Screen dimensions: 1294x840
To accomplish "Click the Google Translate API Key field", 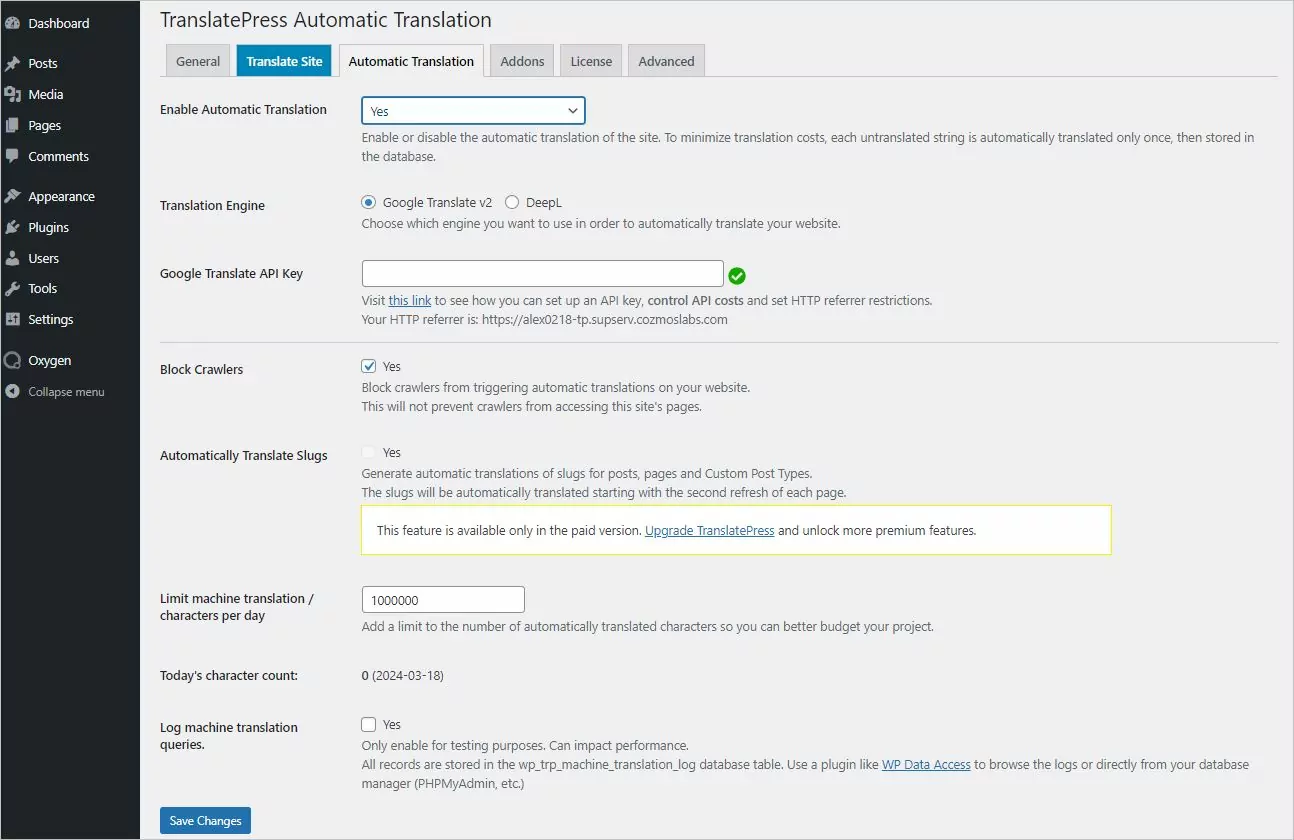I will pos(542,273).
